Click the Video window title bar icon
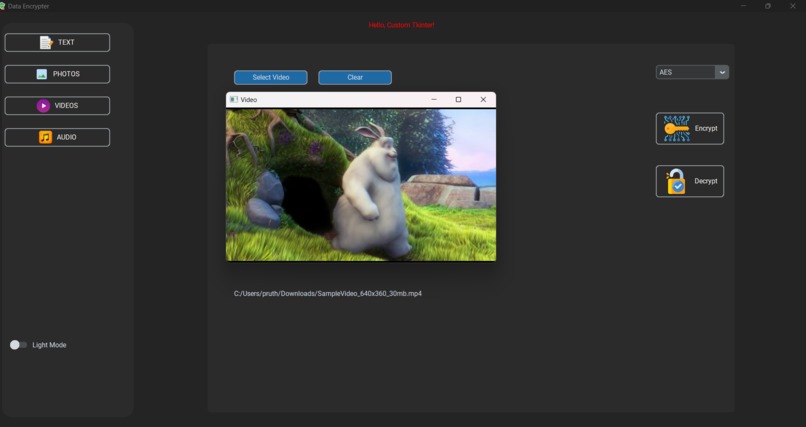 (234, 100)
